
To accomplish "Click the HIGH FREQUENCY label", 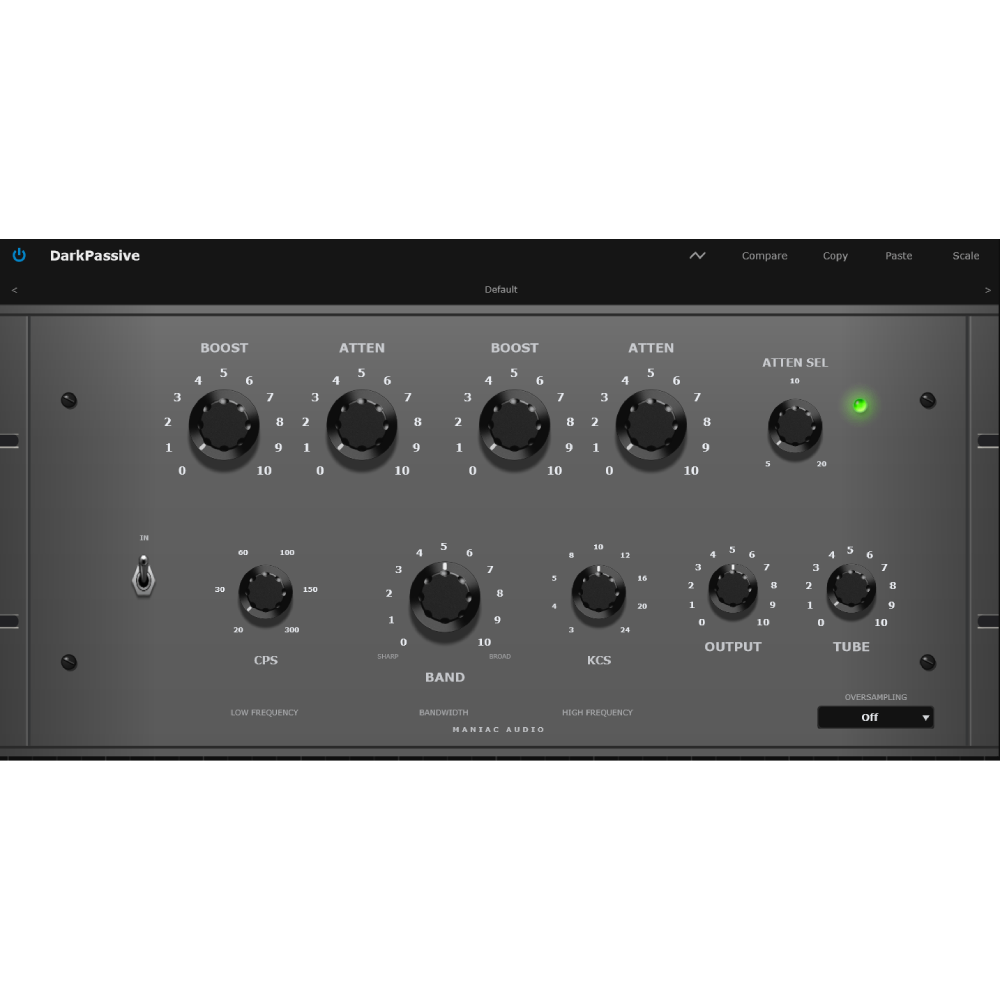I will tap(597, 712).
